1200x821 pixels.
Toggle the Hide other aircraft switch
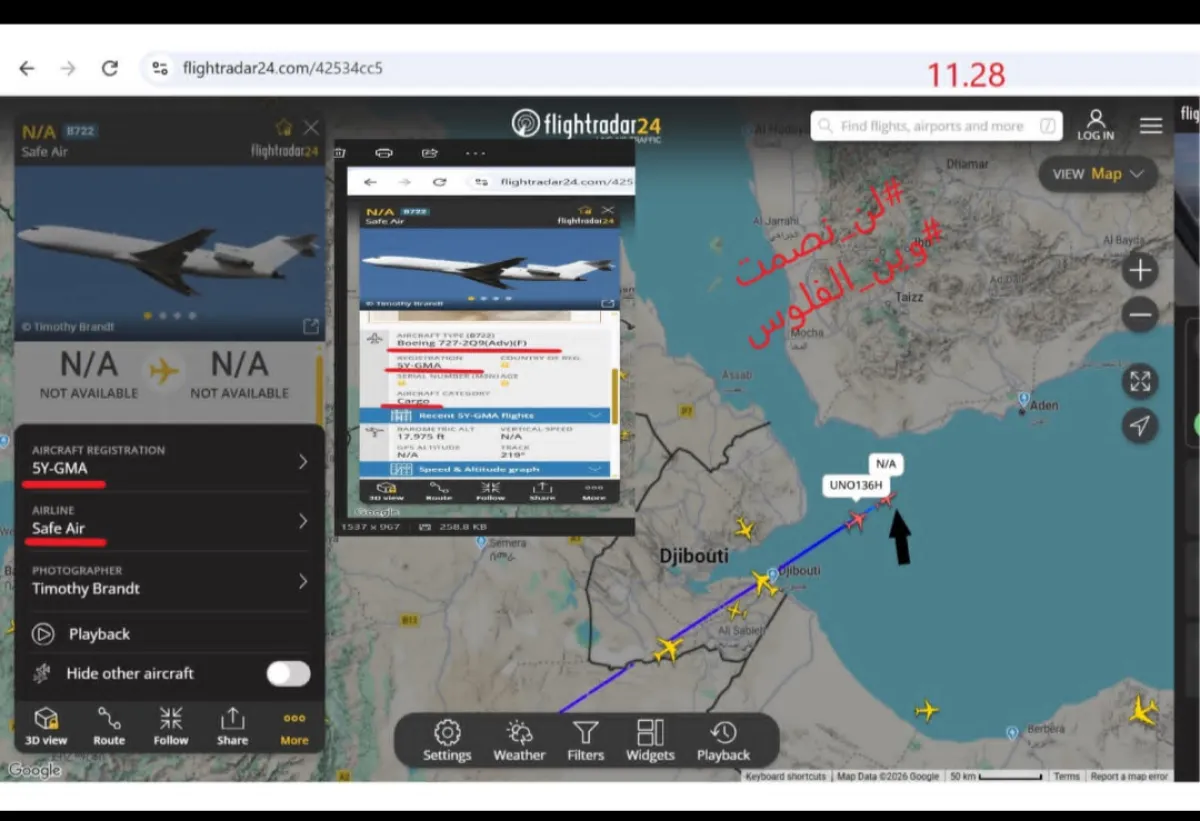click(x=288, y=673)
